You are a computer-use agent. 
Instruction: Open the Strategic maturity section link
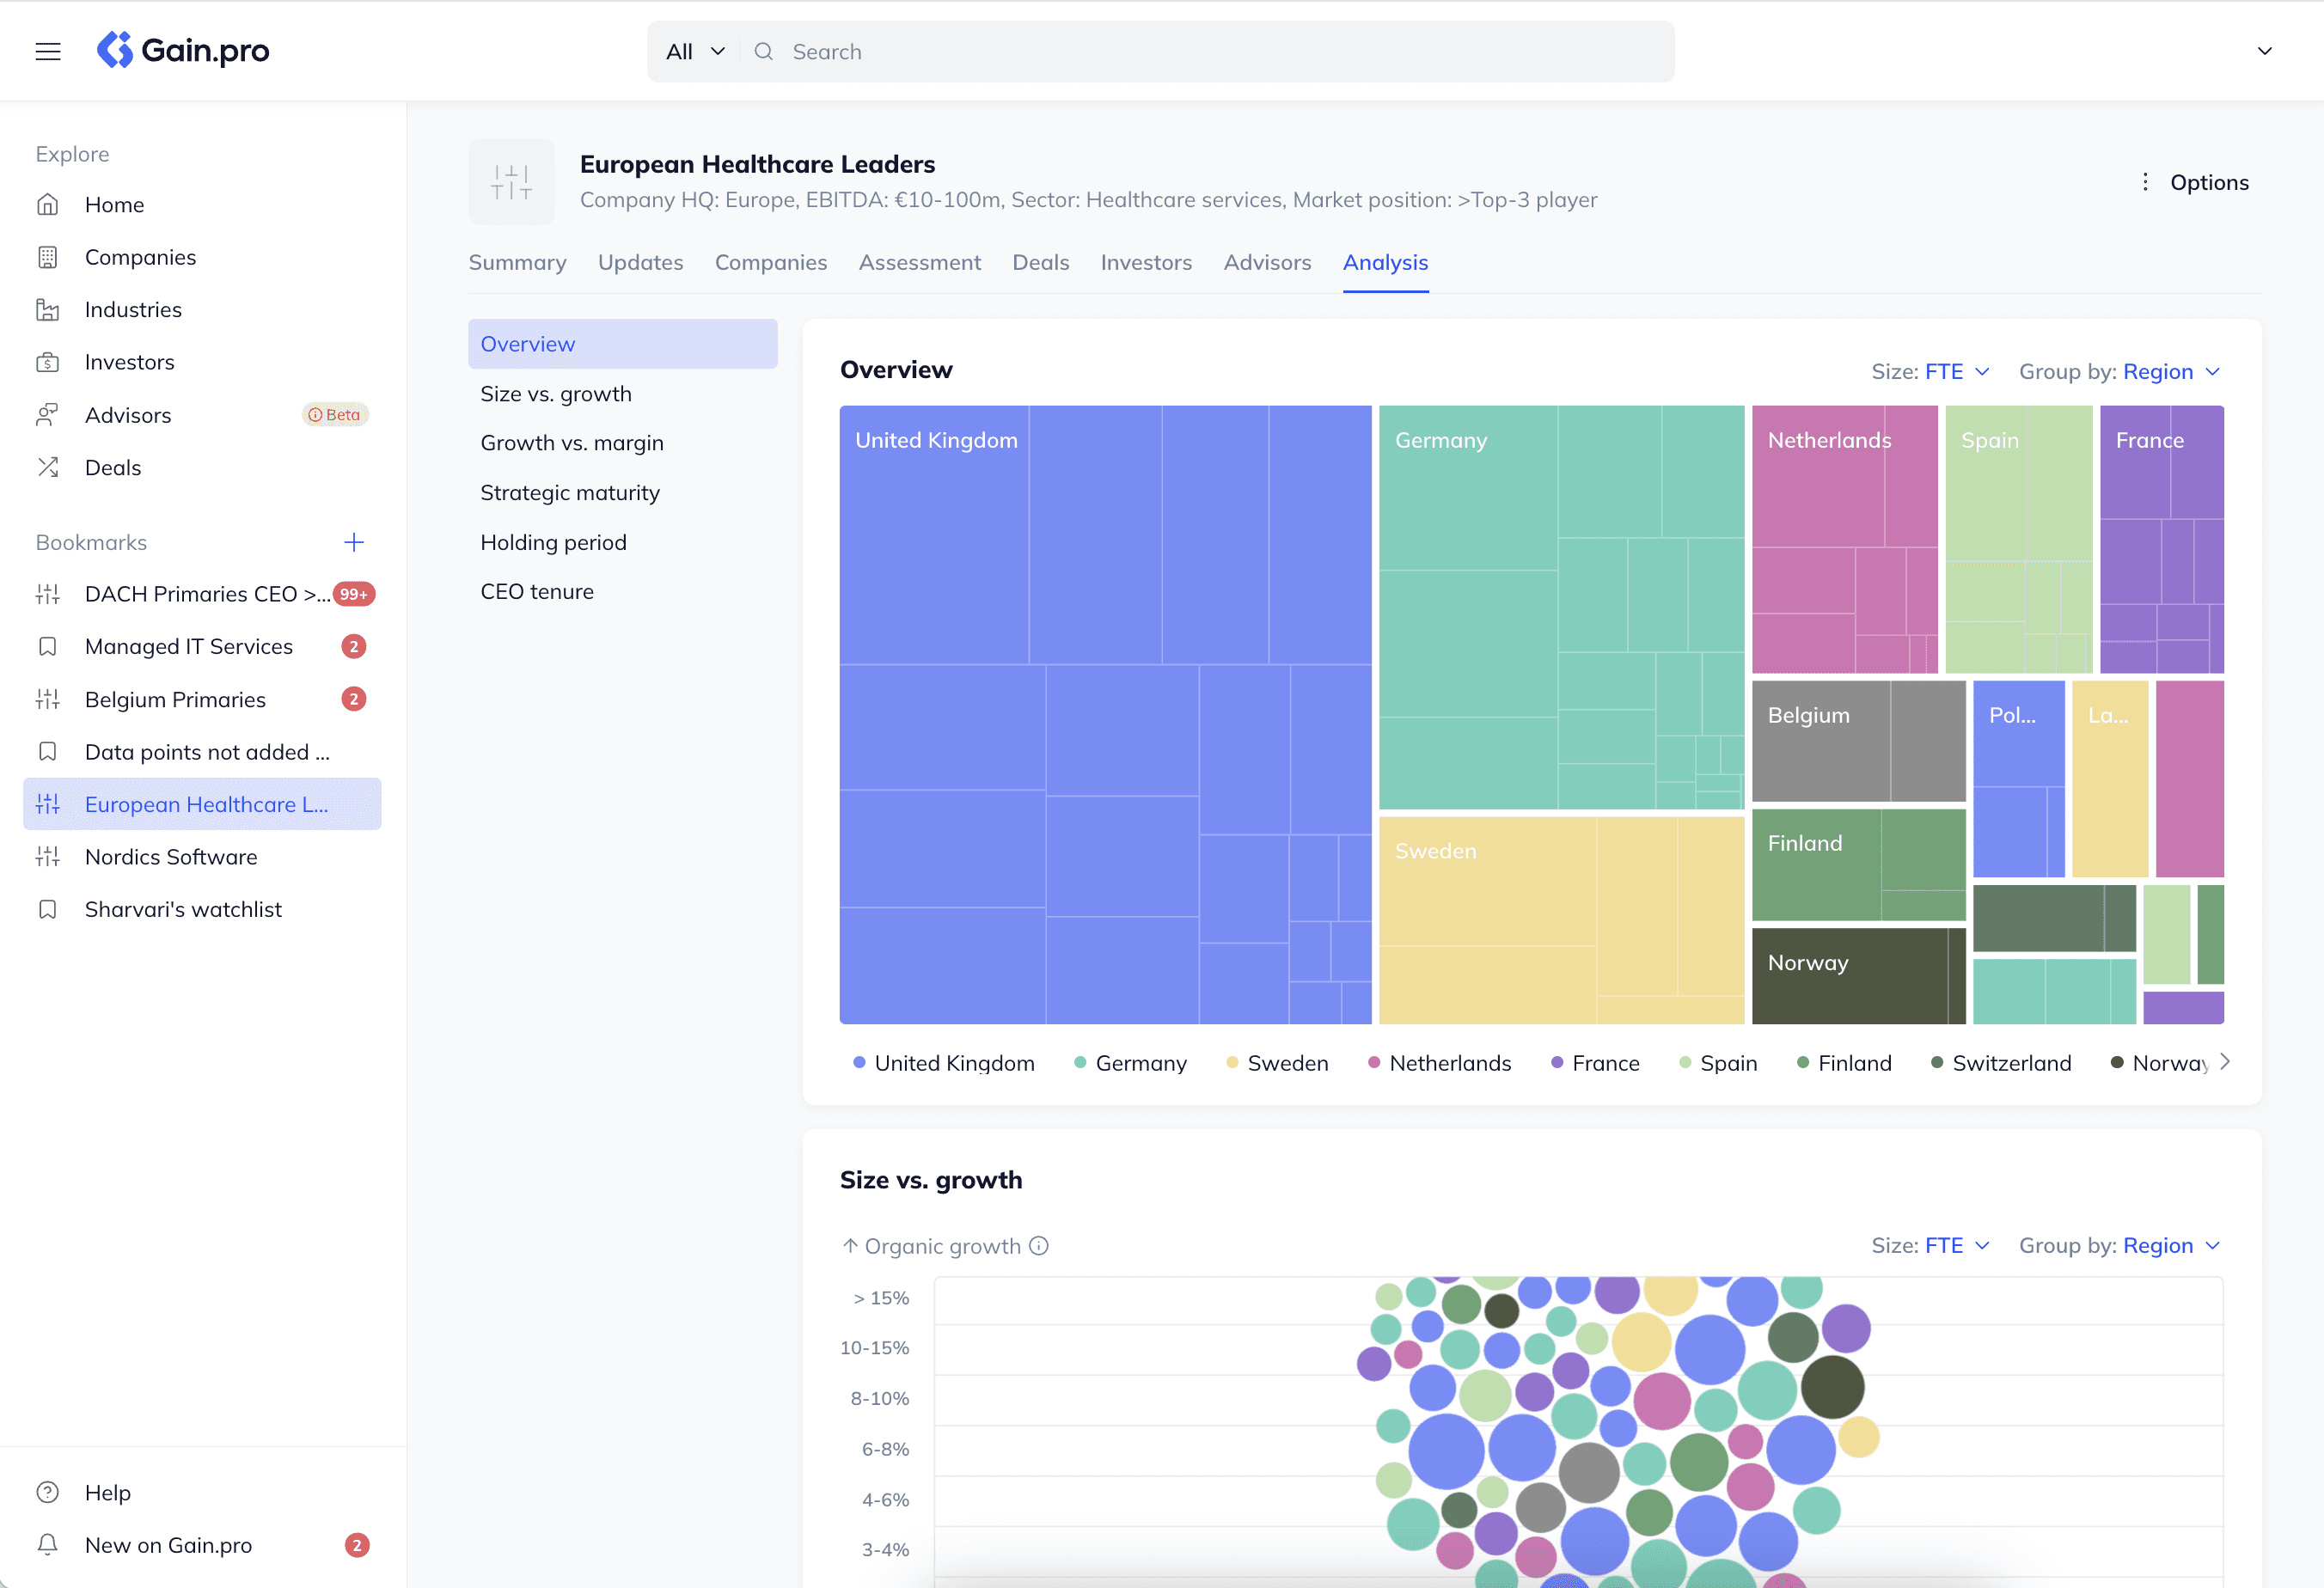570,492
